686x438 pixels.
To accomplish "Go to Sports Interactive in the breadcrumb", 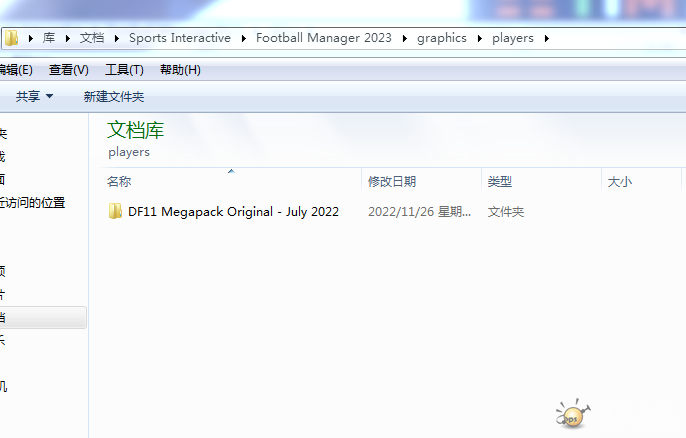I will 180,38.
